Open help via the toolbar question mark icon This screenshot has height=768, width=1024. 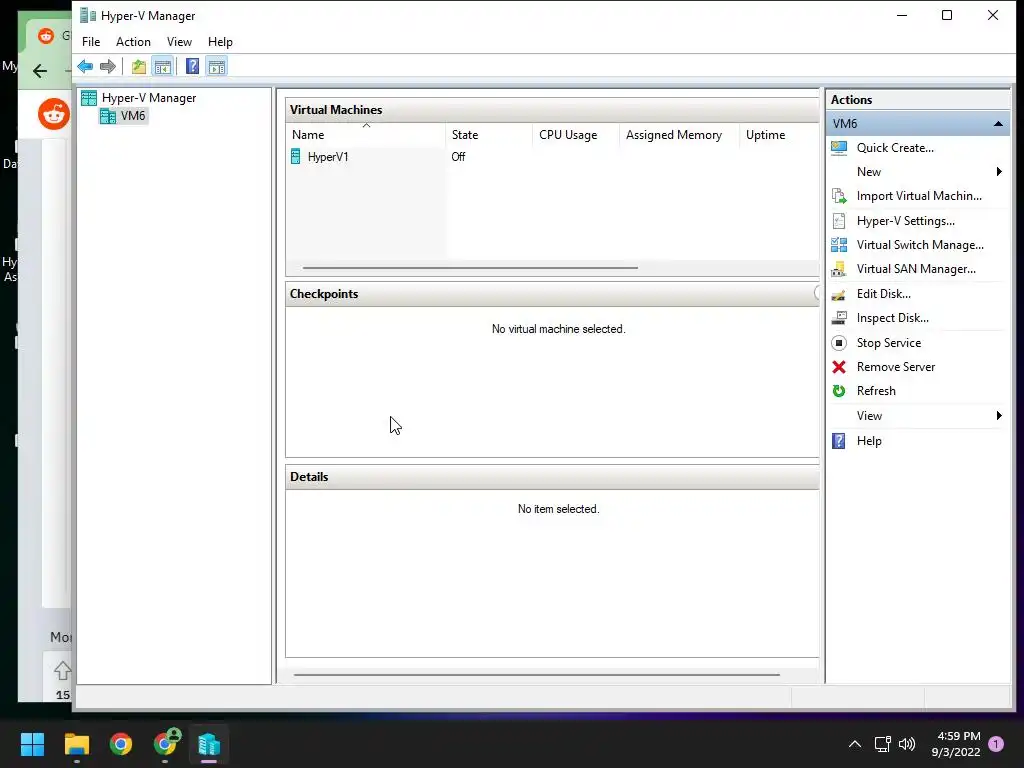point(192,66)
